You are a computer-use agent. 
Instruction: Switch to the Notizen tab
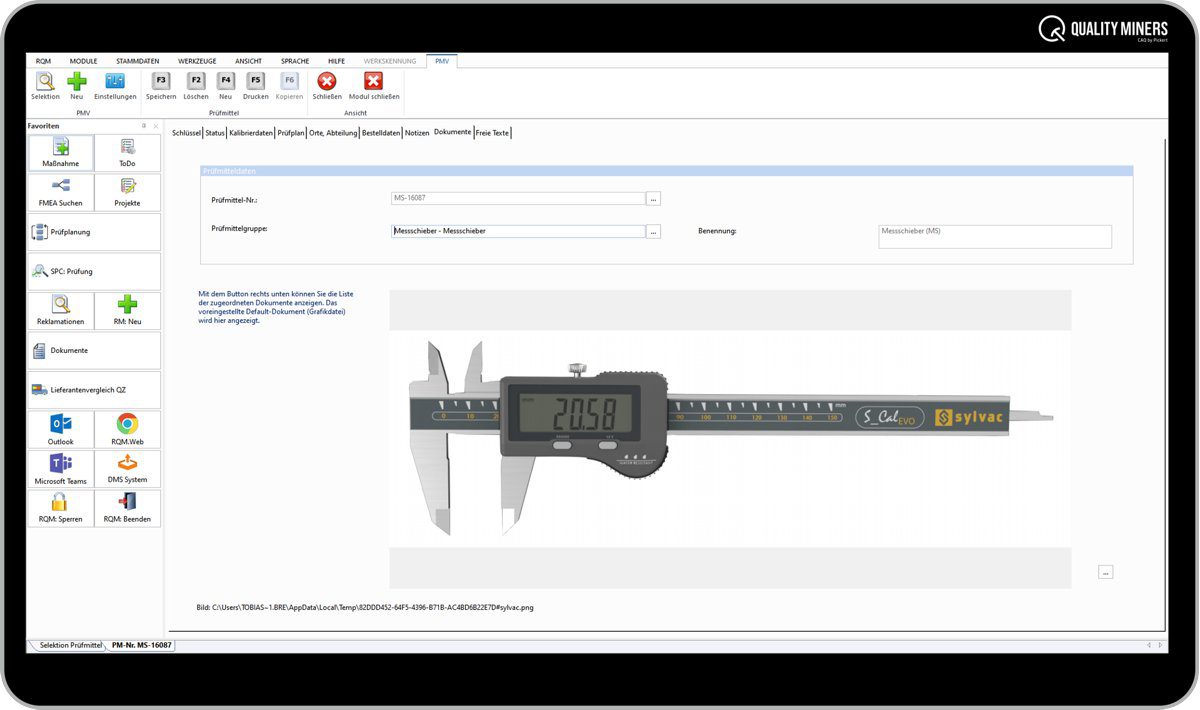[x=417, y=132]
